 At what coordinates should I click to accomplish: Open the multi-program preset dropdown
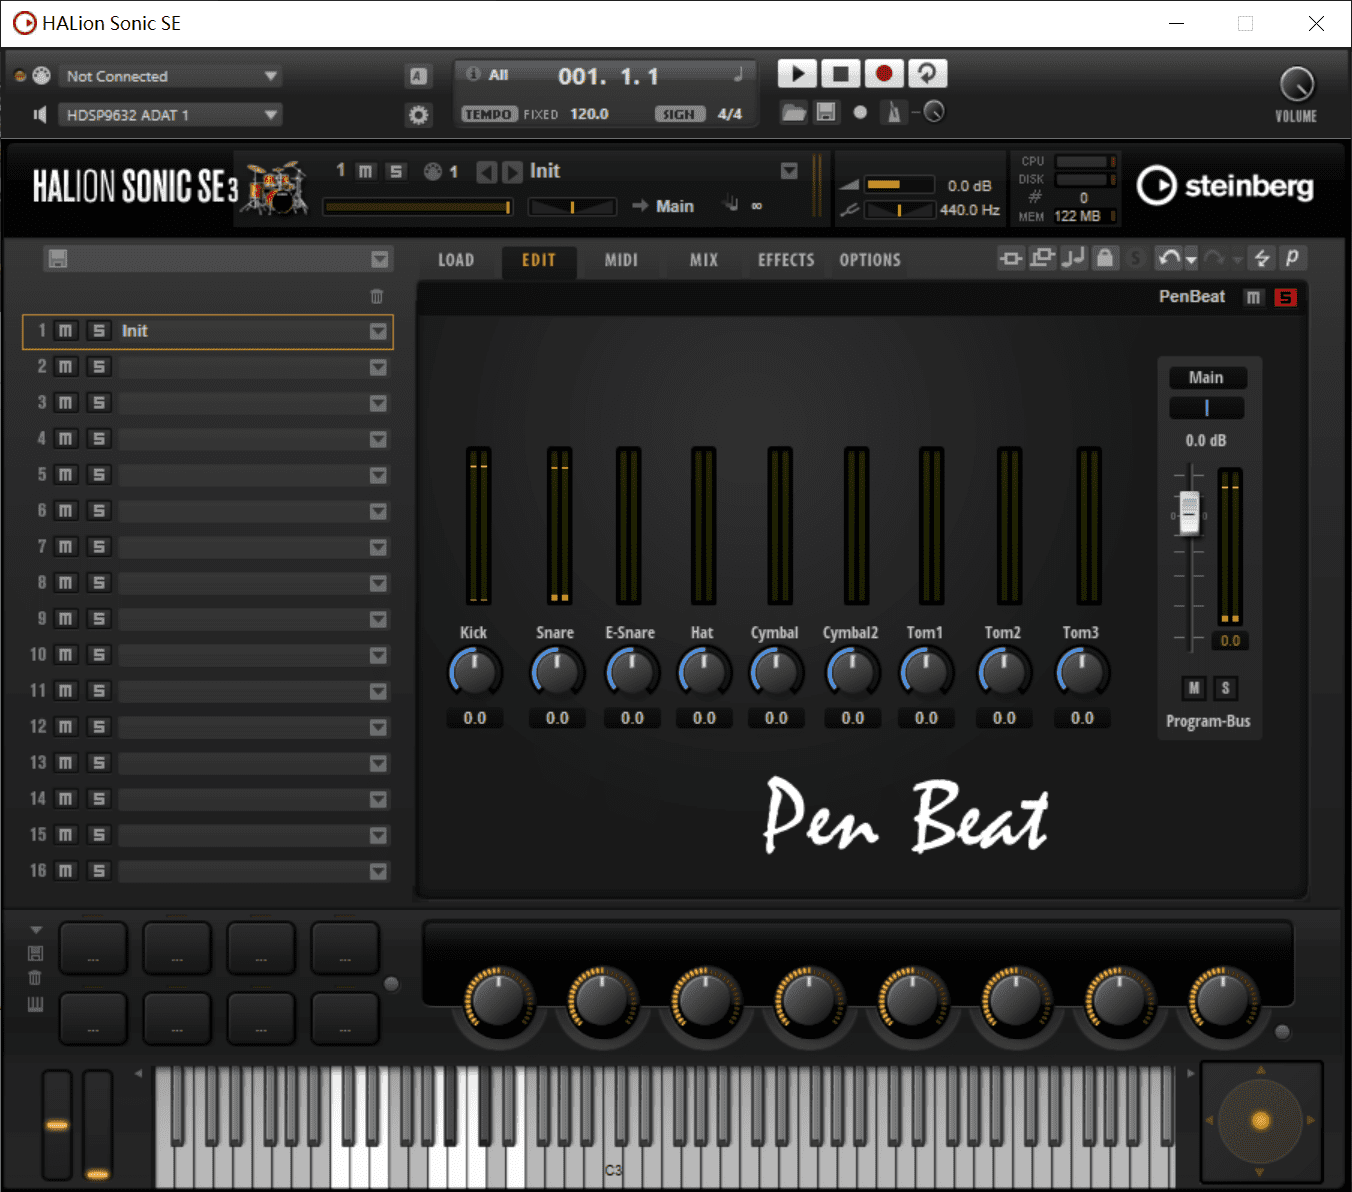pos(379,260)
